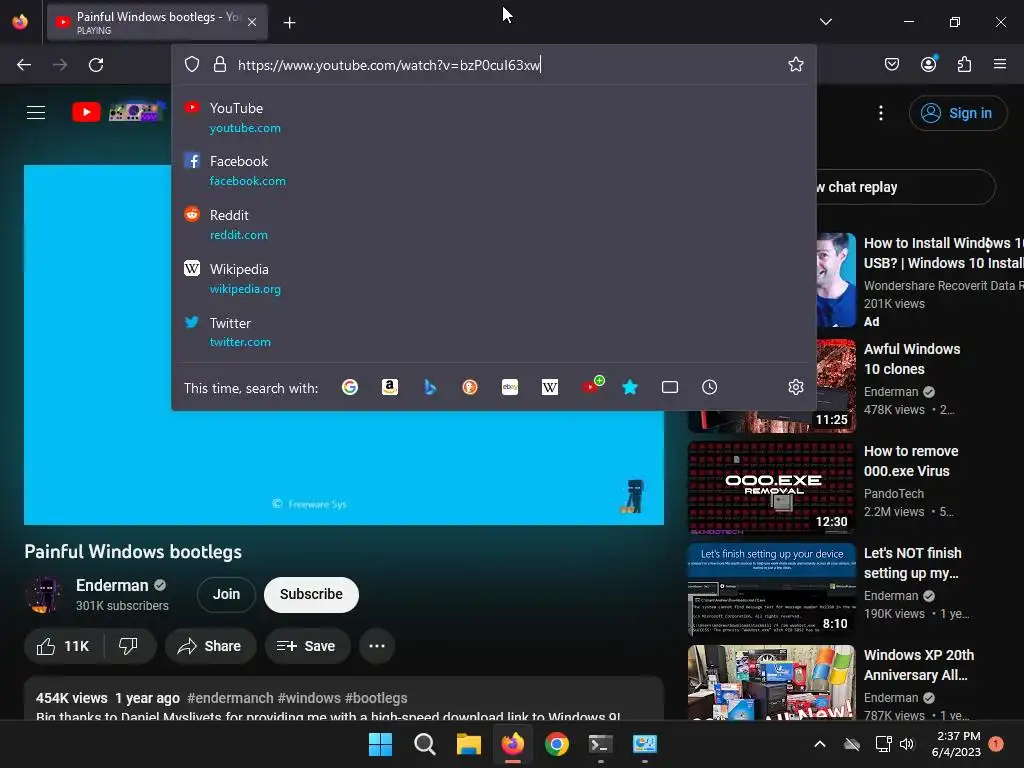1024x768 pixels.
Task: Expand the list all tabs chevron
Action: tap(826, 22)
